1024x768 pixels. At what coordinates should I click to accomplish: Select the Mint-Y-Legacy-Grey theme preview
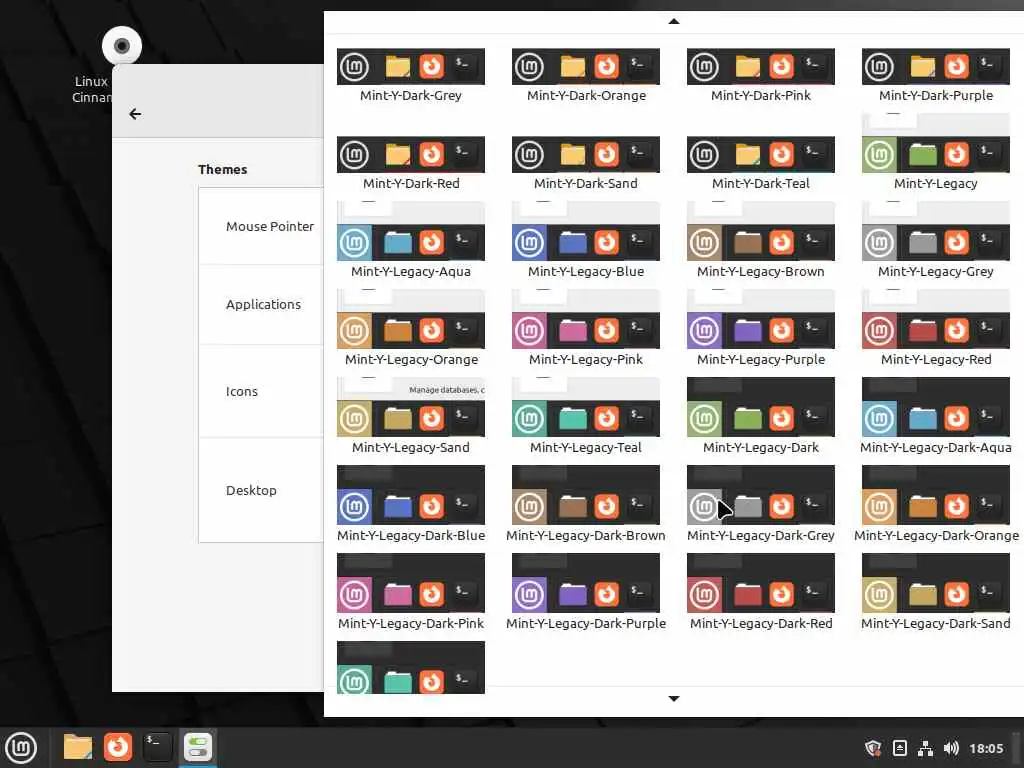pyautogui.click(x=936, y=231)
